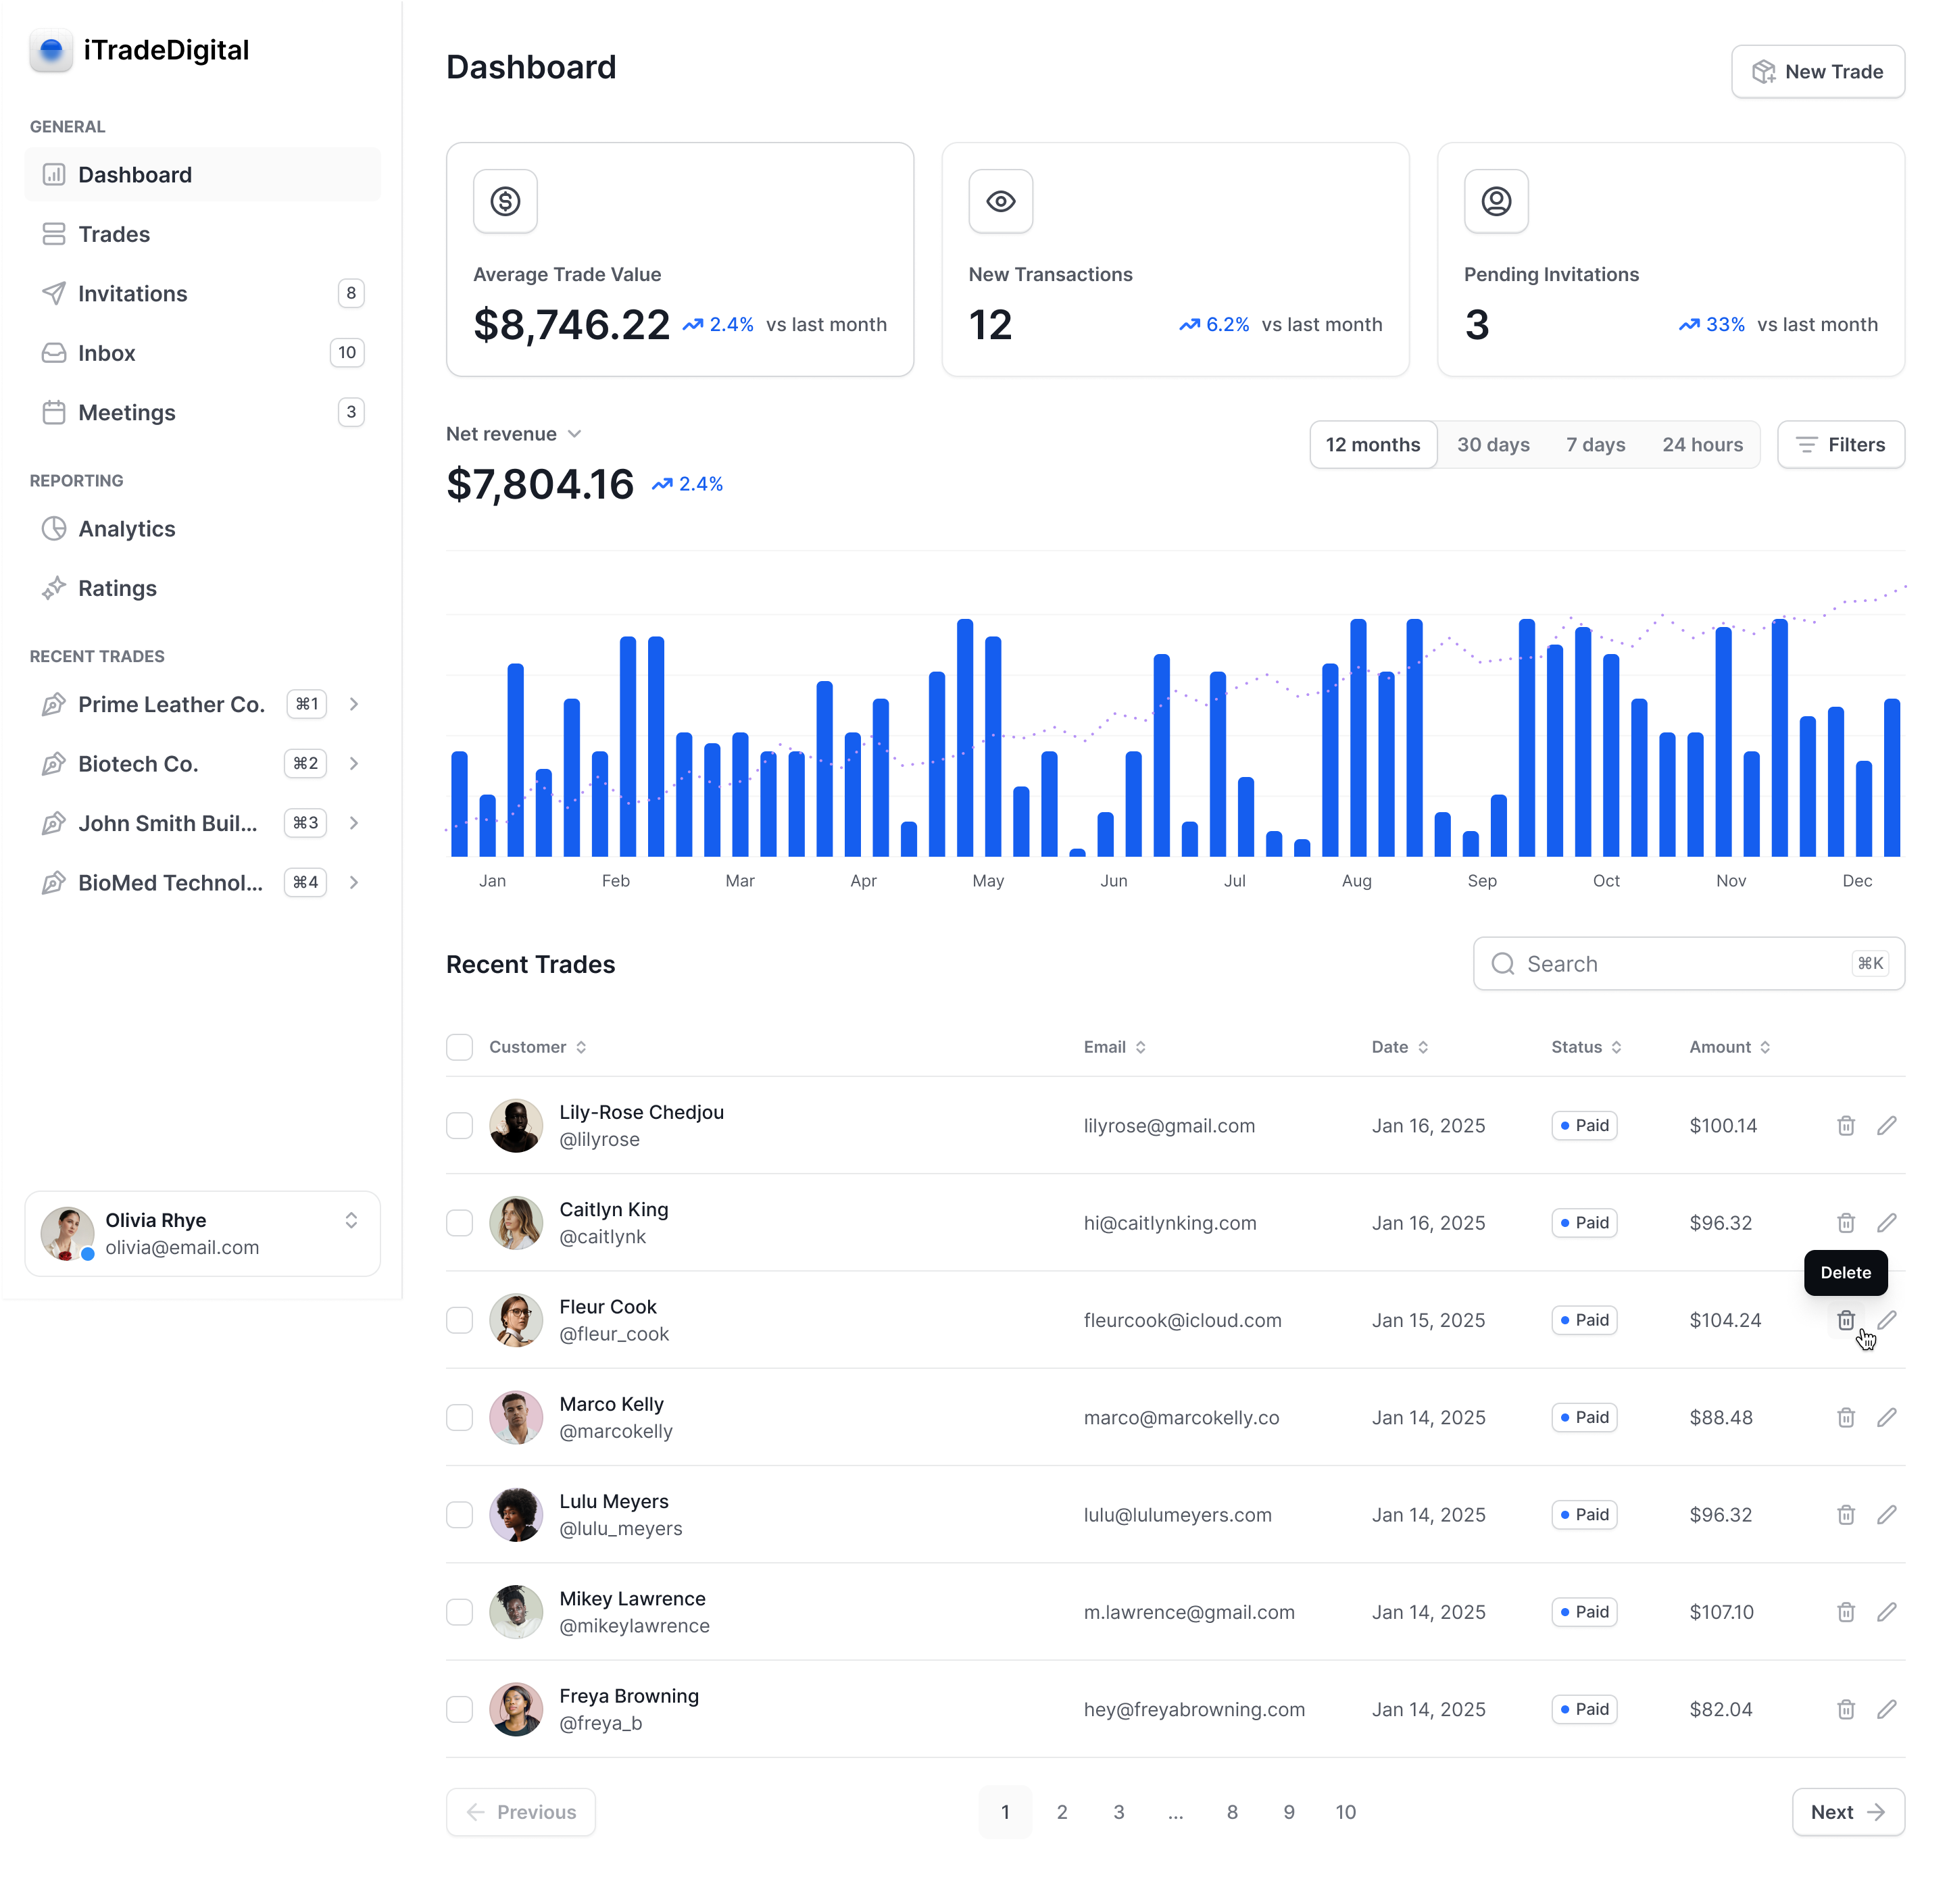Switch to the 30 days view
Image resolution: width=1949 pixels, height=1904 pixels.
tap(1493, 444)
